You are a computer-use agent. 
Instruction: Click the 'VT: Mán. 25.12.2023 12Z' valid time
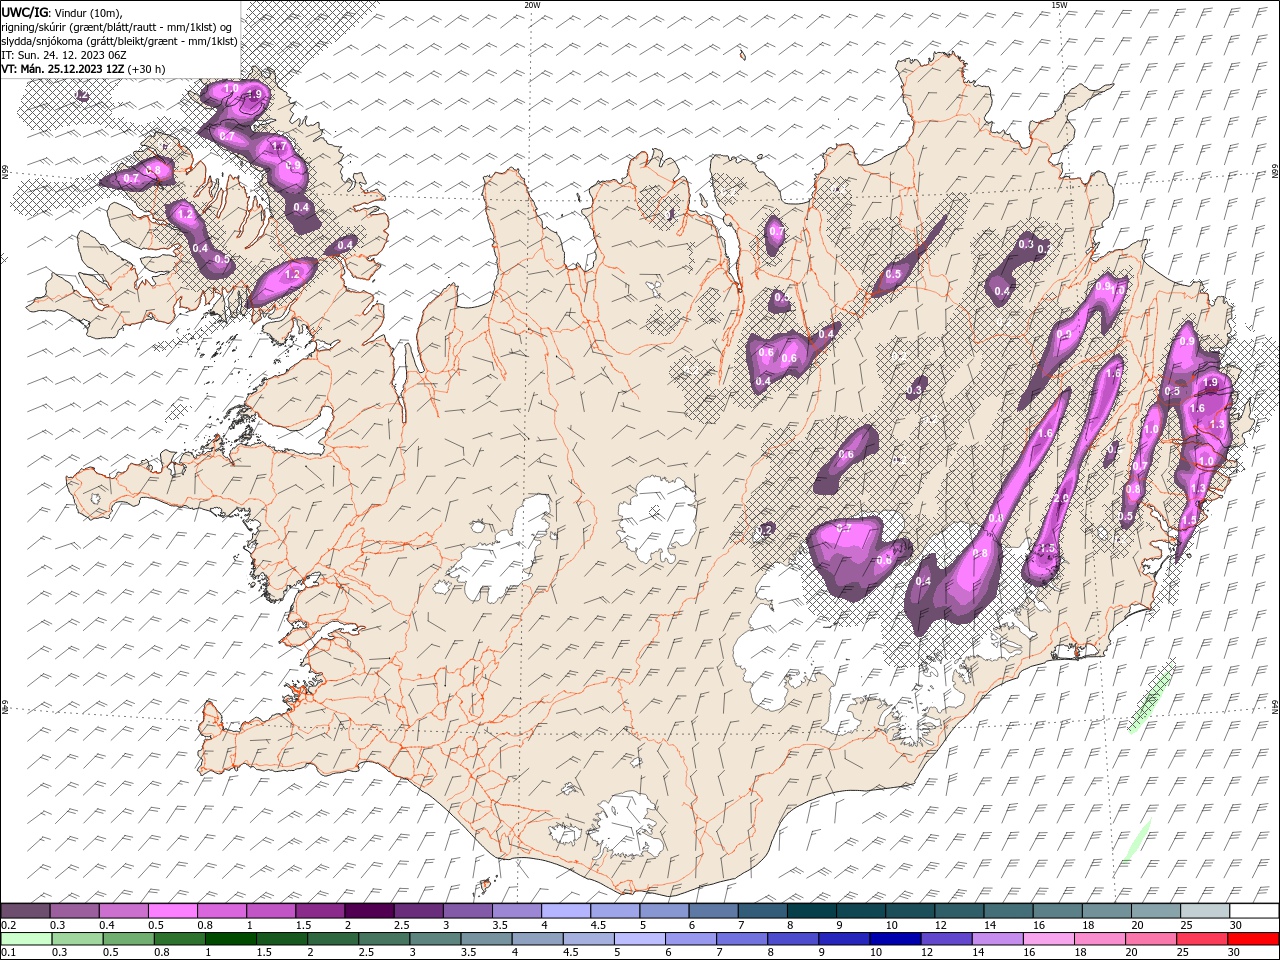pos(62,69)
